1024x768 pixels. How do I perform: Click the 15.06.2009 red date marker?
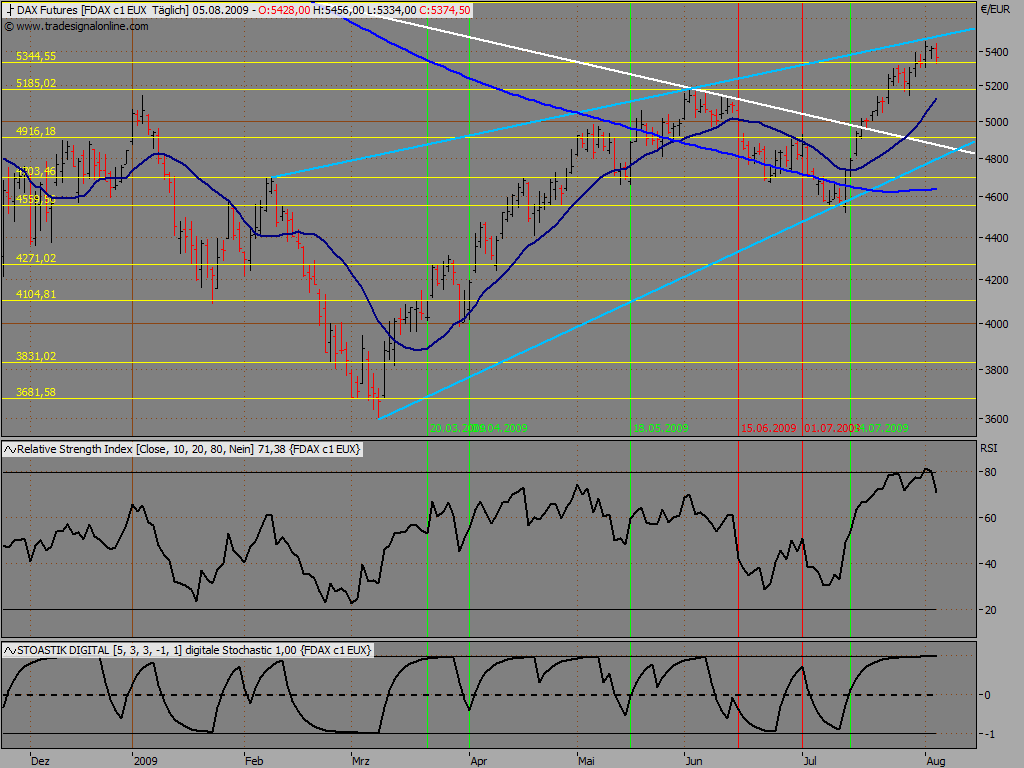(769, 428)
